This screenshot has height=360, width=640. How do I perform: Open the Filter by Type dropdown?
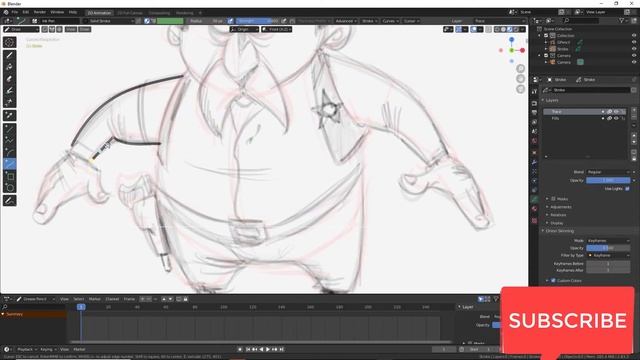(608, 256)
